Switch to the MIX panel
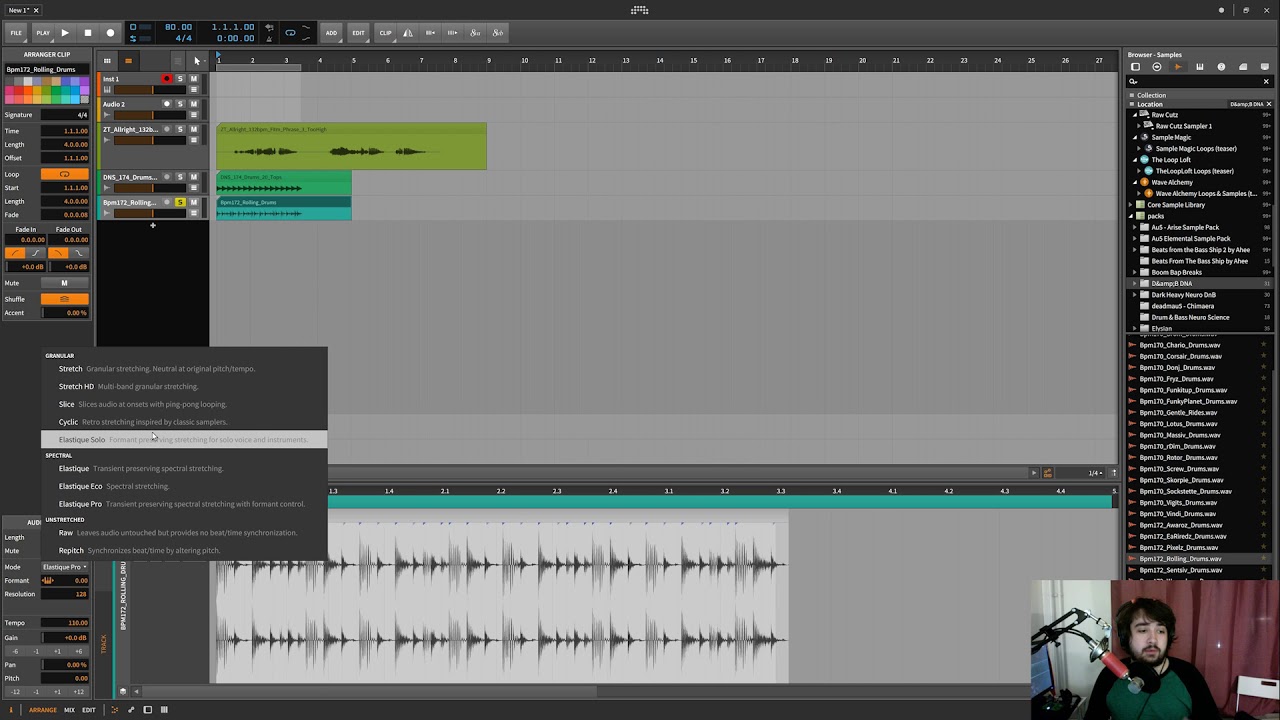The image size is (1280, 720). [69, 710]
